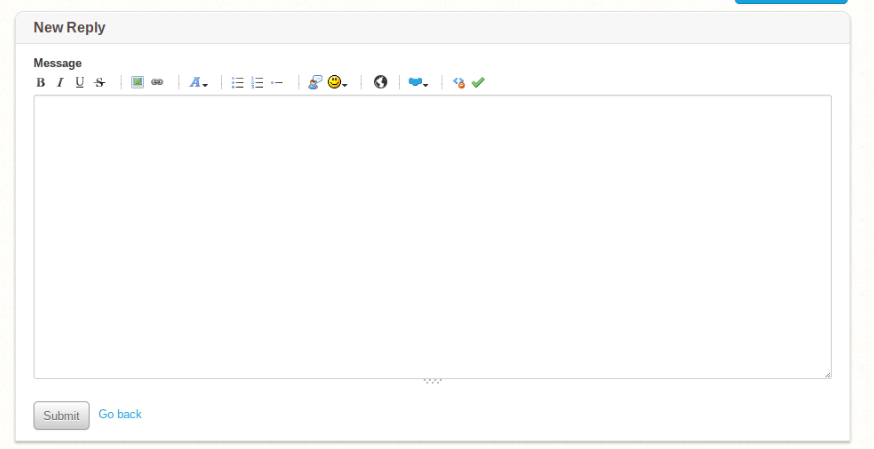Toggle source code view icon
The image size is (874, 449).
[x=458, y=83]
